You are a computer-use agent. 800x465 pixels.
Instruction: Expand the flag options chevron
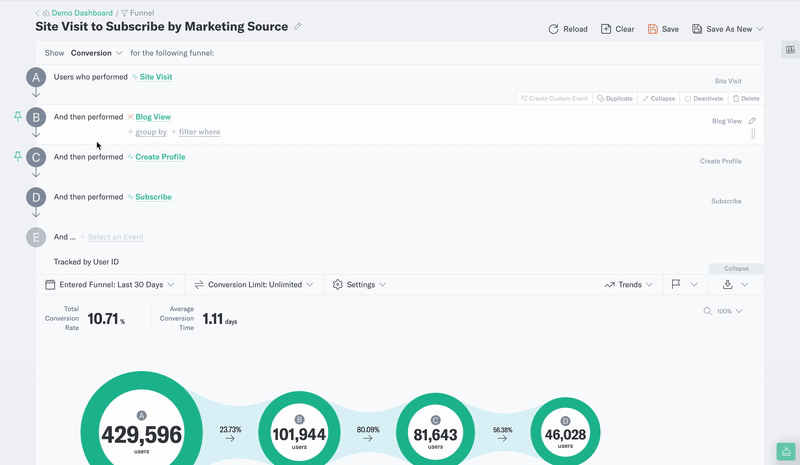click(694, 285)
